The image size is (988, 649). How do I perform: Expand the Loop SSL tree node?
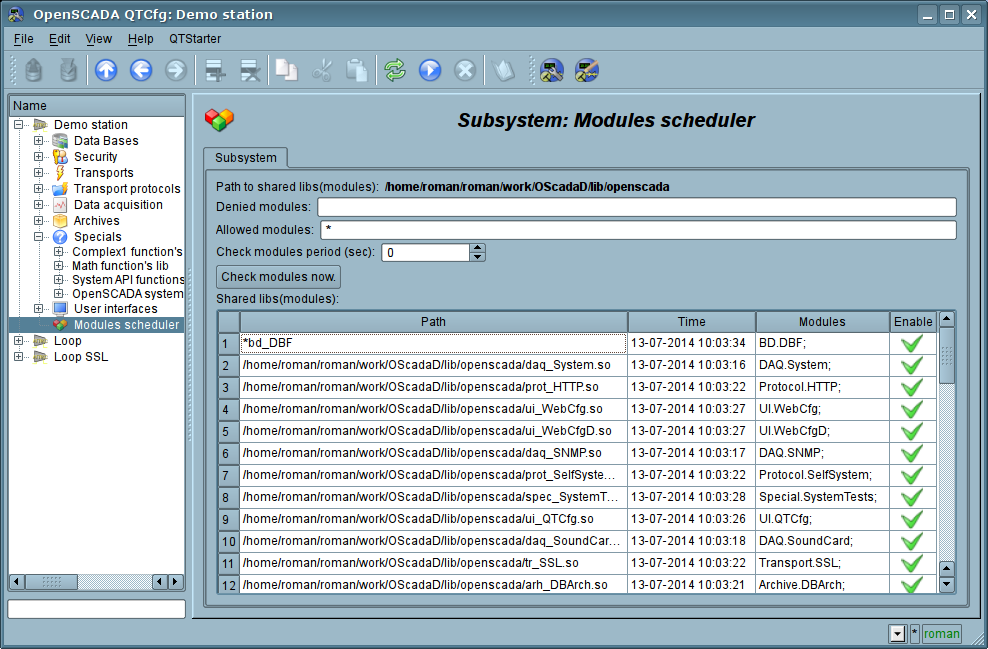point(18,357)
